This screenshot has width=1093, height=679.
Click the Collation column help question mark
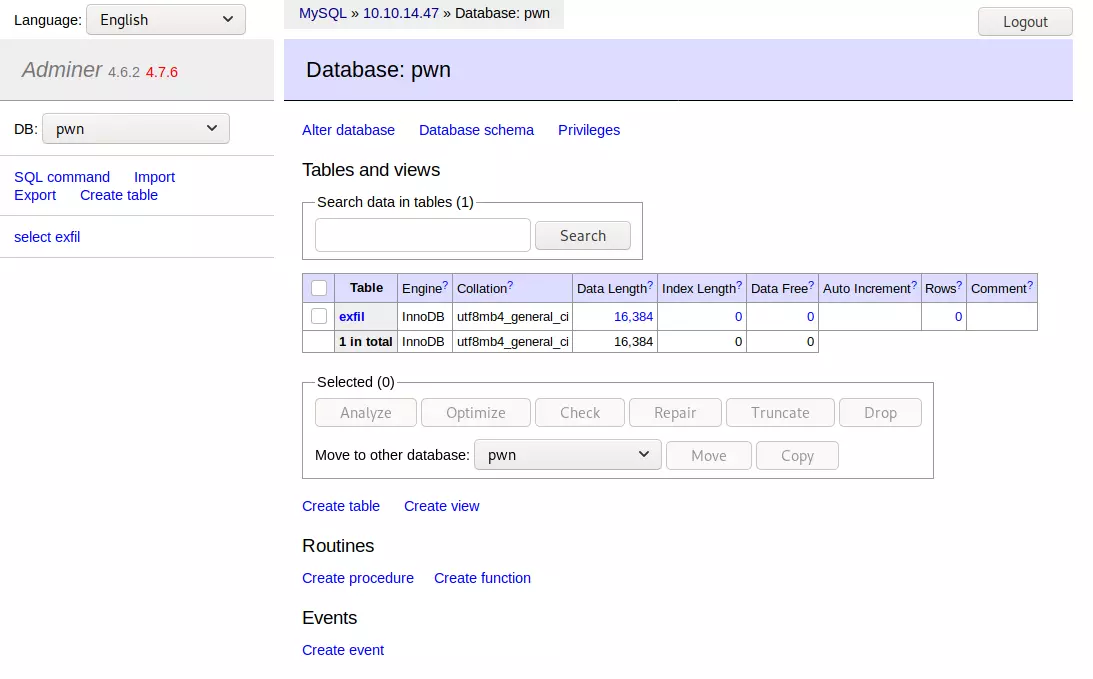click(510, 285)
